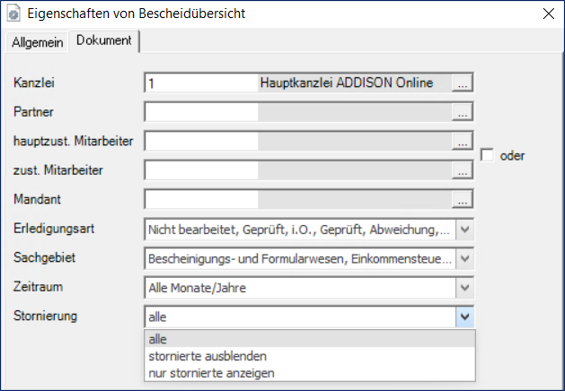Click the 'Partner' label

click(34, 112)
